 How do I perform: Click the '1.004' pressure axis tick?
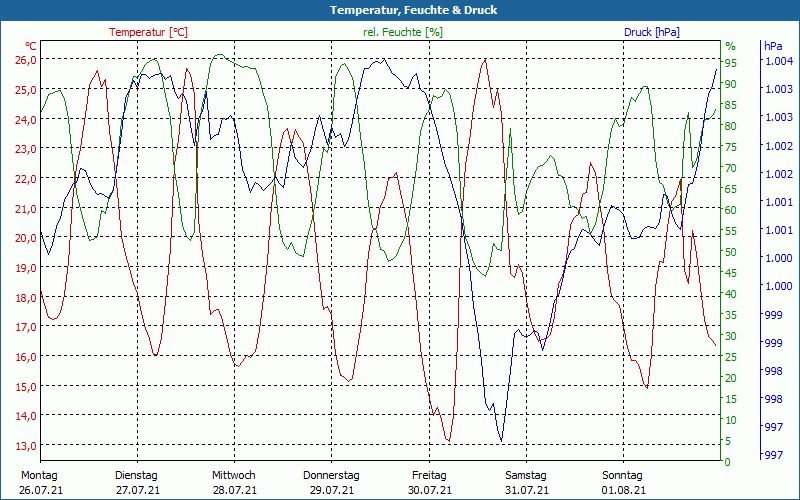[x=778, y=62]
